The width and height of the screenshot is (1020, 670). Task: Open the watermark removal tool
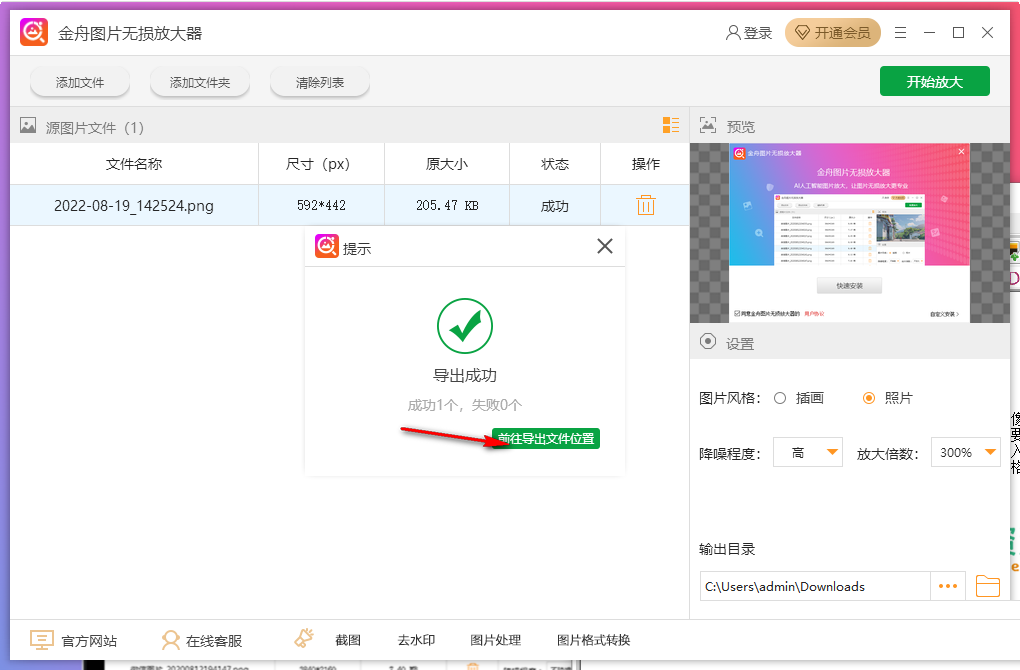point(416,640)
